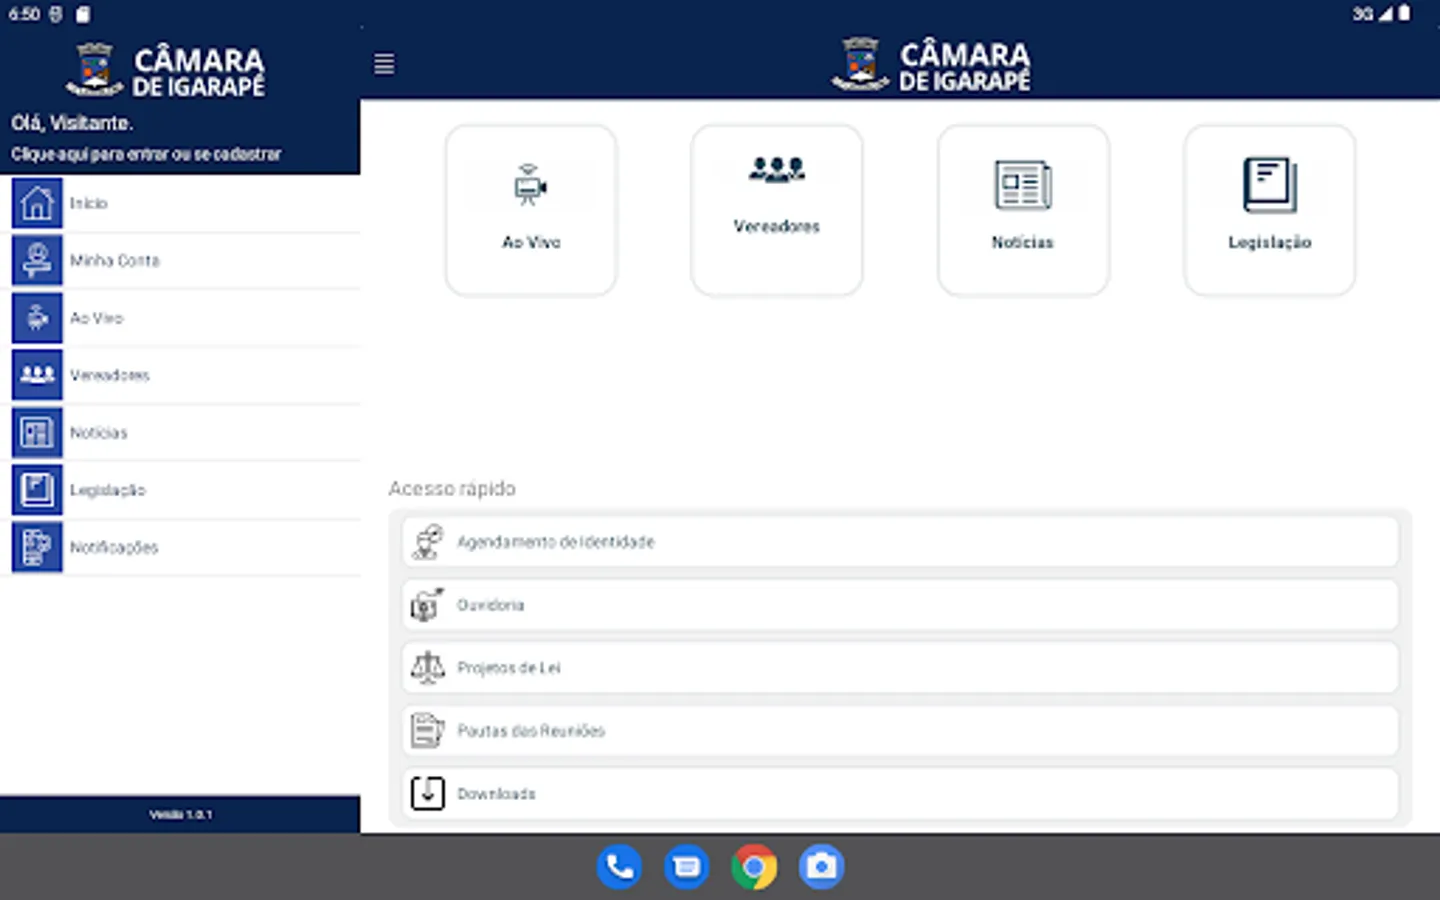Select Ao Vivo menu label in sidebar
Screen dimensions: 1440x900
click(97, 318)
